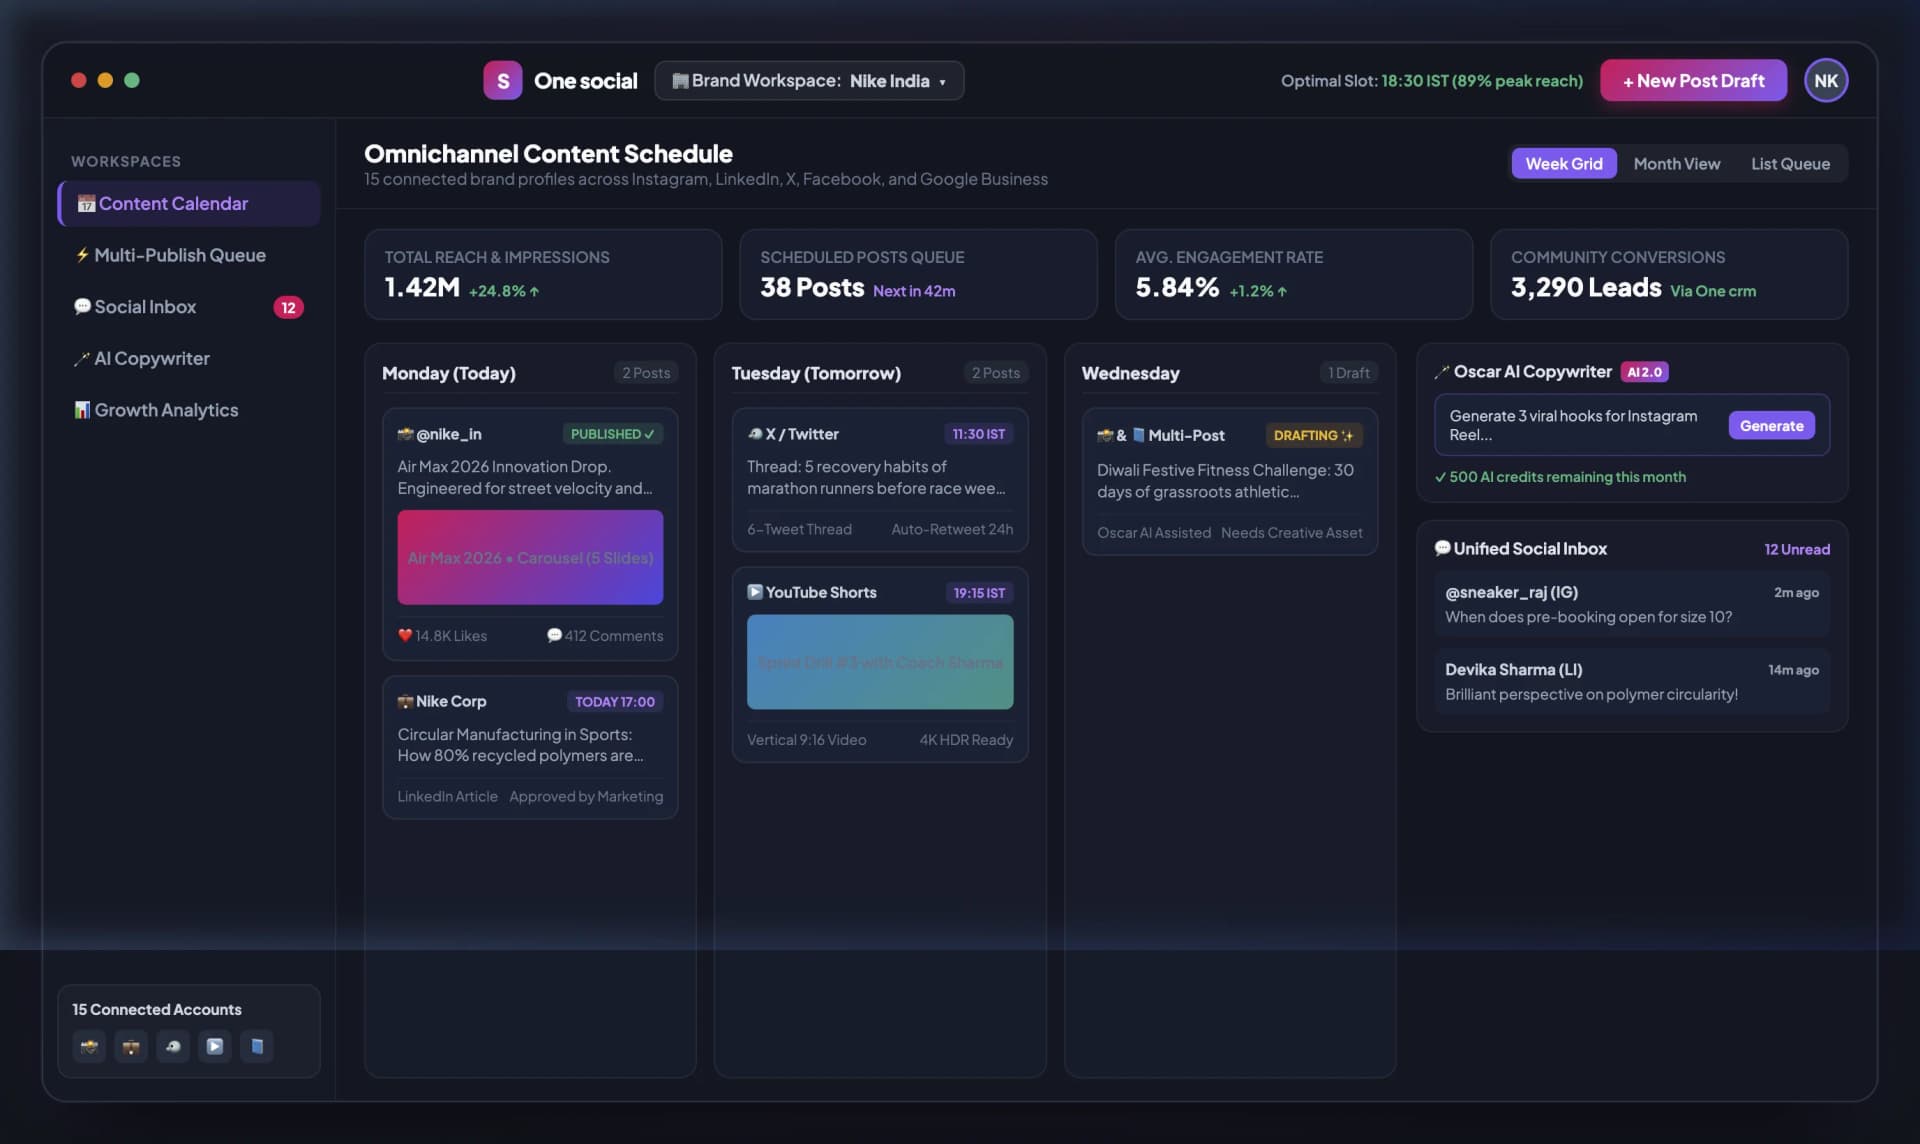
Task: Click the Monday 2 Posts count badge
Action: pos(646,373)
